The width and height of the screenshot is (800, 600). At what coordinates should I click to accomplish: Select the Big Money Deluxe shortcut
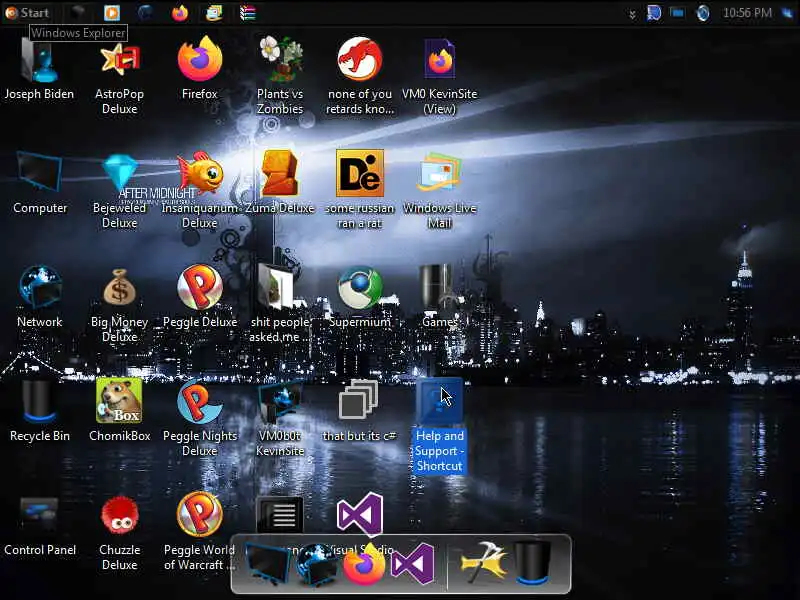119,305
